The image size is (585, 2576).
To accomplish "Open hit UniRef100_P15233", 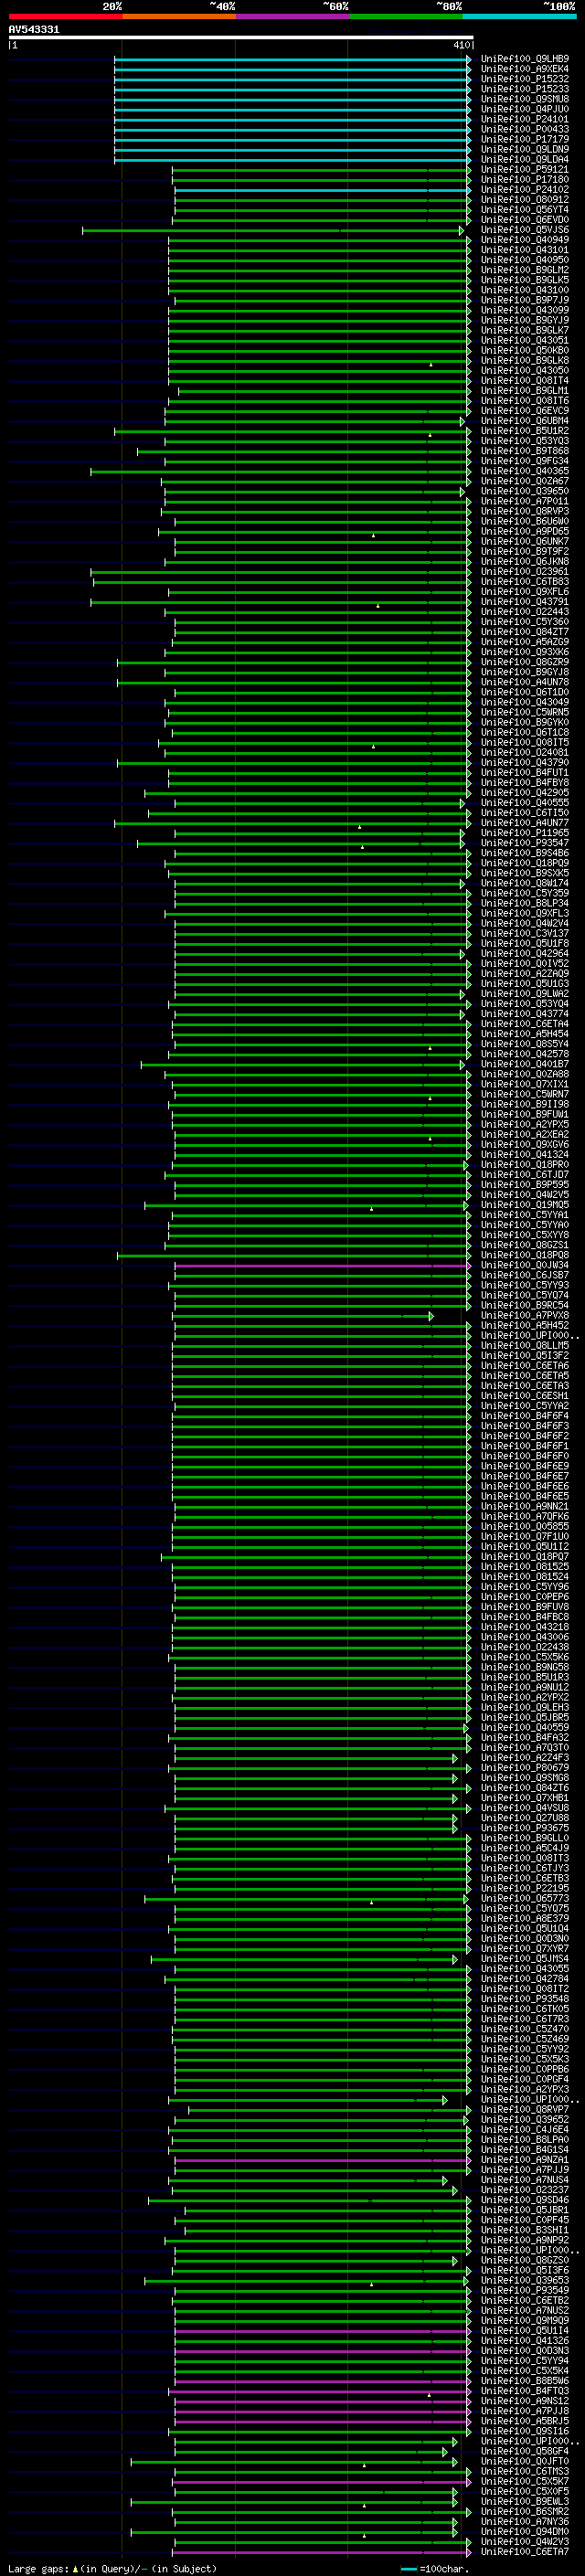I will point(524,90).
